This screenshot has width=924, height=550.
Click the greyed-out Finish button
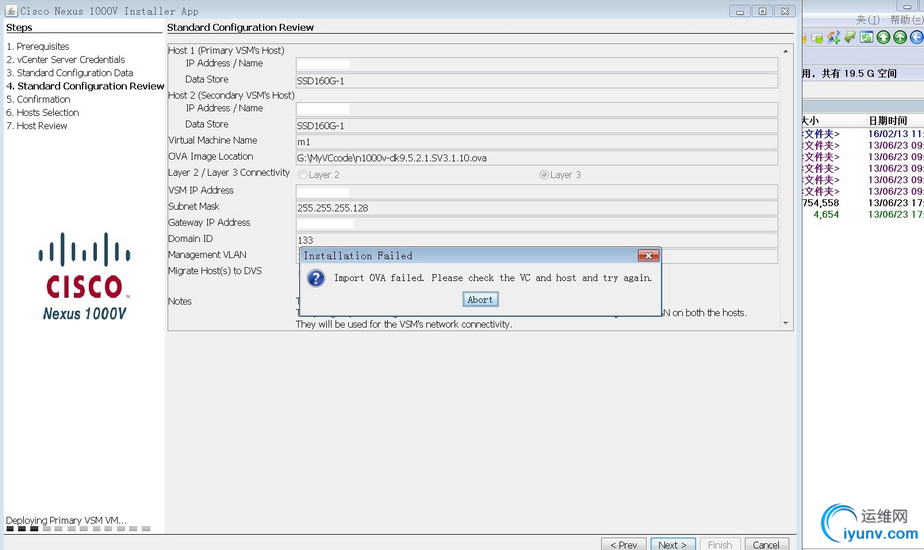coord(720,544)
